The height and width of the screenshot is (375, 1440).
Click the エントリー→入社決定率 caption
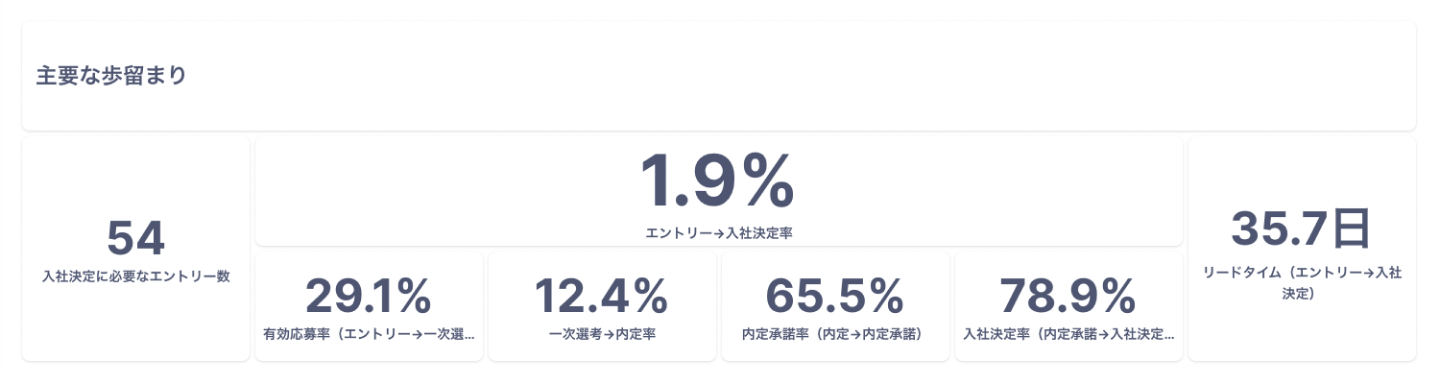click(718, 233)
